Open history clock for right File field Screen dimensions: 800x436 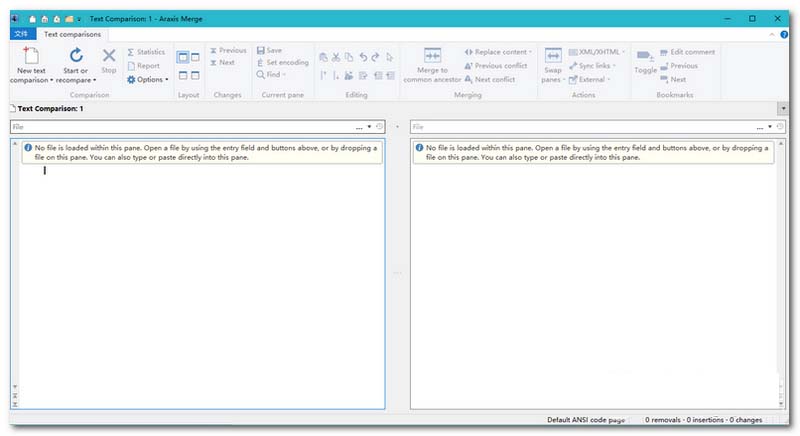tap(780, 126)
